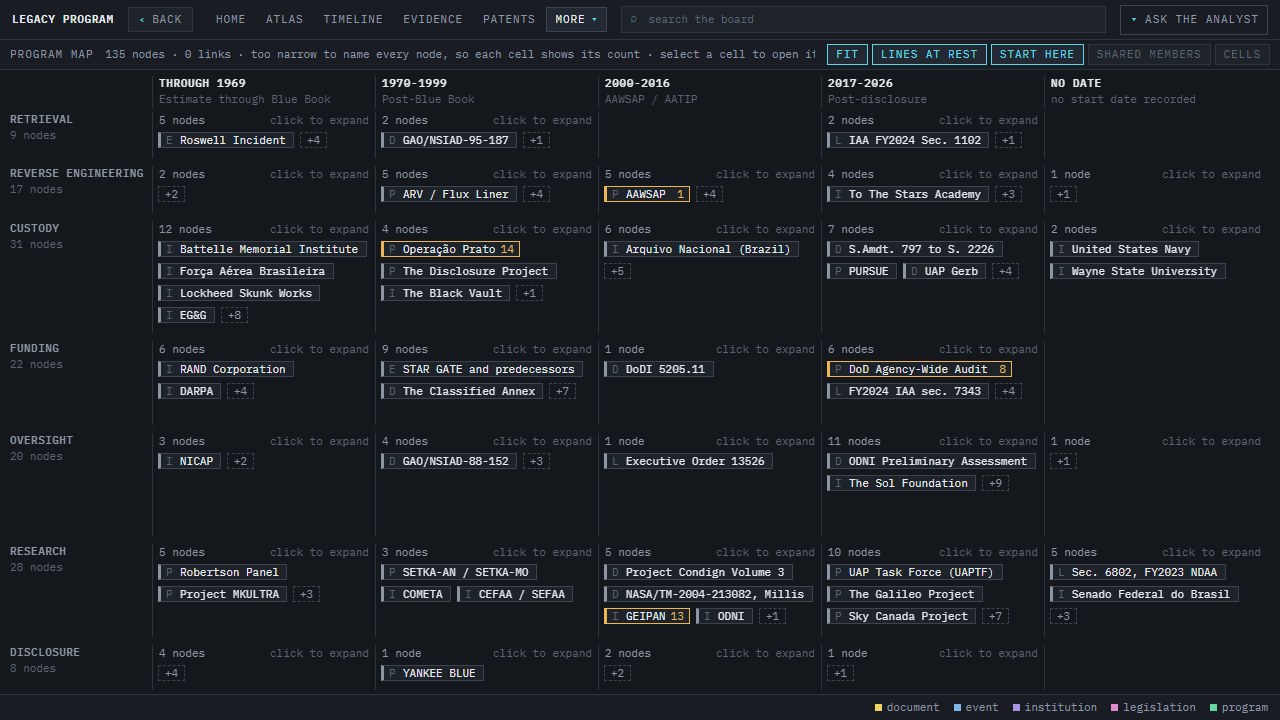Switch to the Atlas tab
This screenshot has width=1280, height=720.
coord(284,19)
